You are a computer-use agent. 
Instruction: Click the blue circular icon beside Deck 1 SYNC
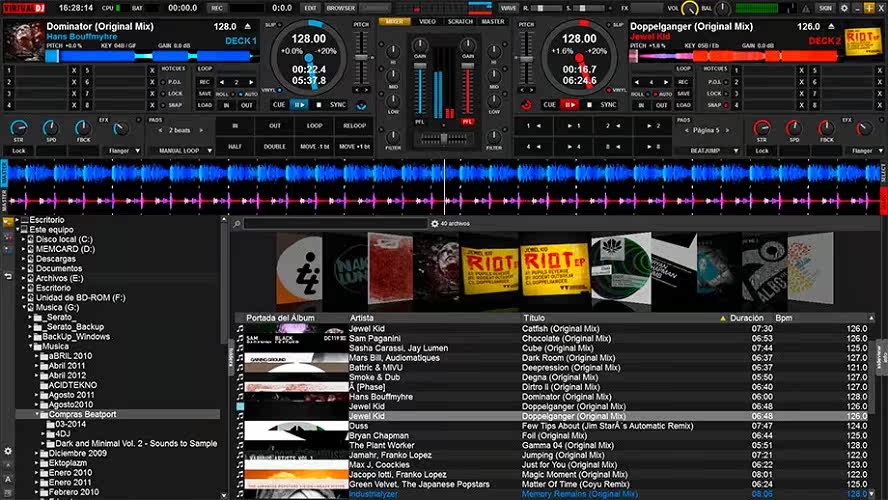[361, 105]
